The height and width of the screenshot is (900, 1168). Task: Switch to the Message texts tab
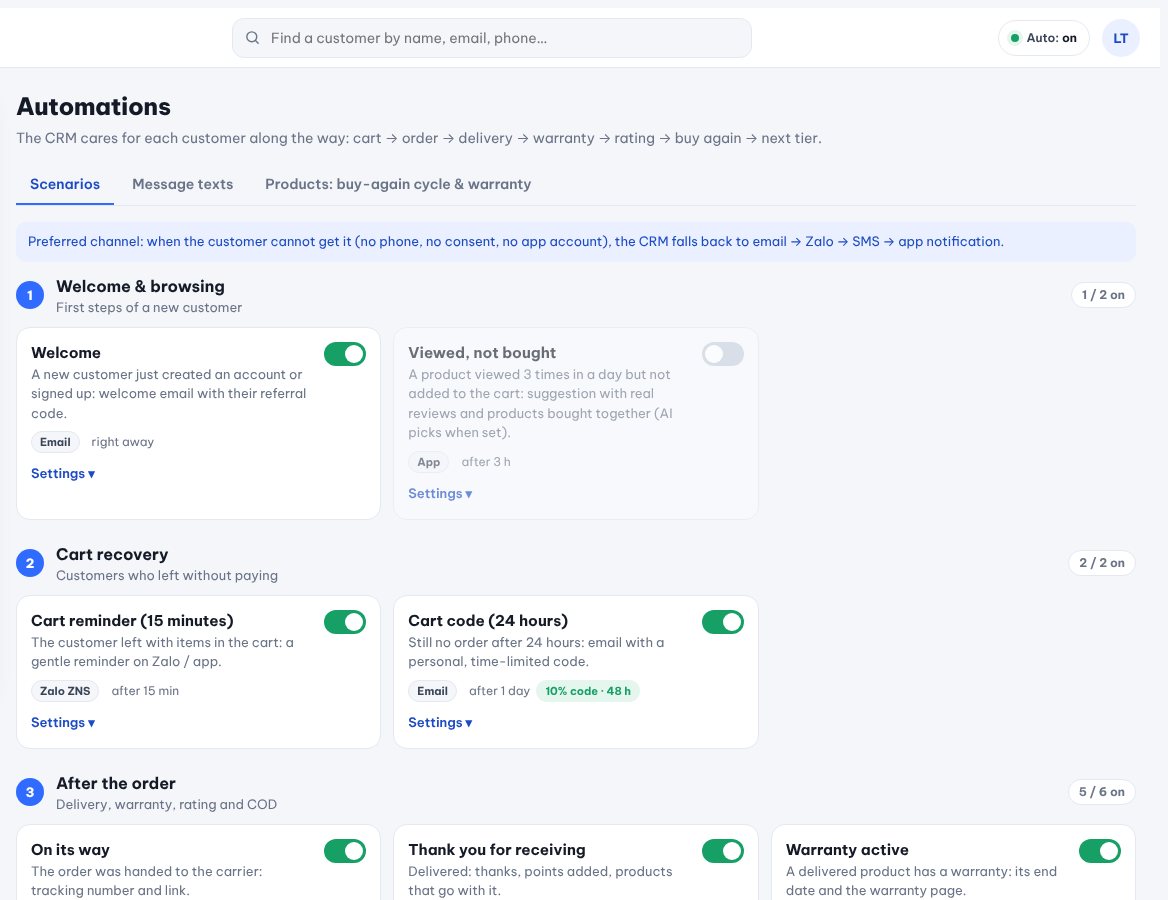[182, 184]
